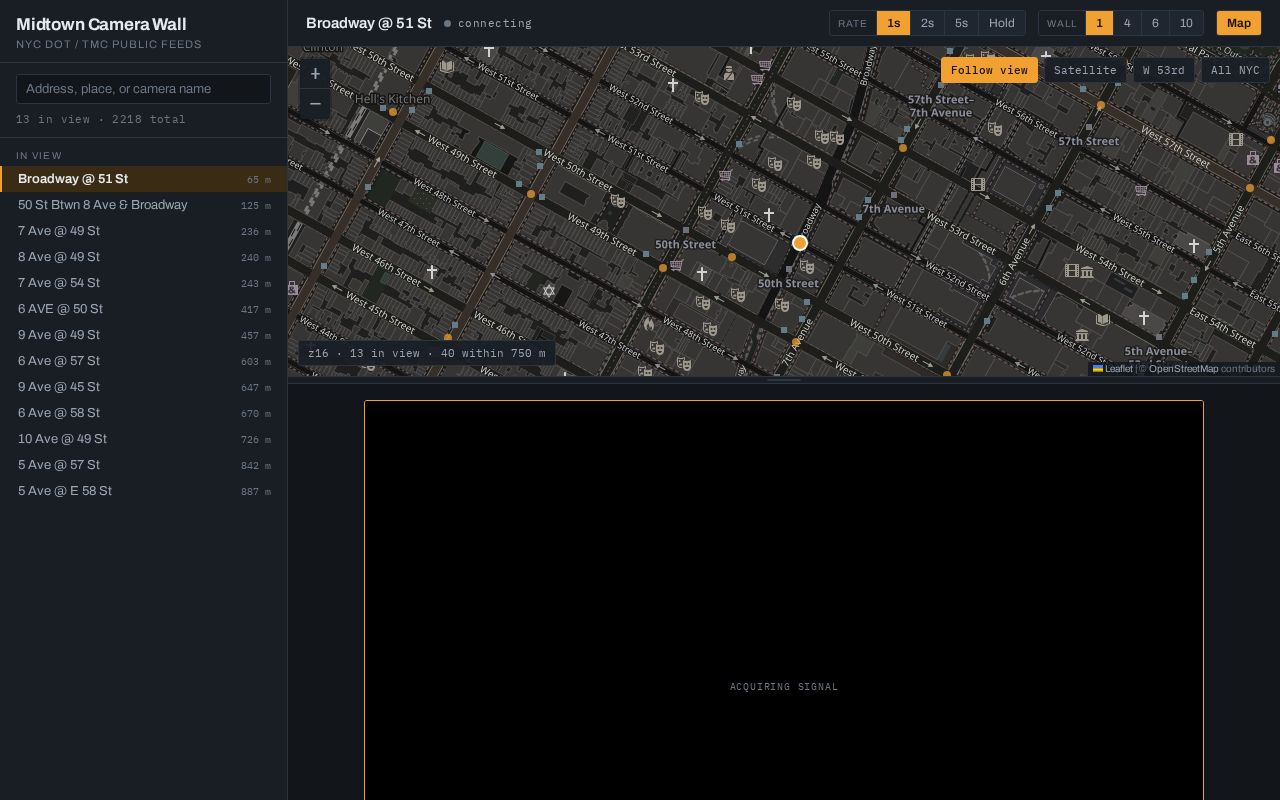Switch wall layout to 6 cameras

[x=1155, y=23]
